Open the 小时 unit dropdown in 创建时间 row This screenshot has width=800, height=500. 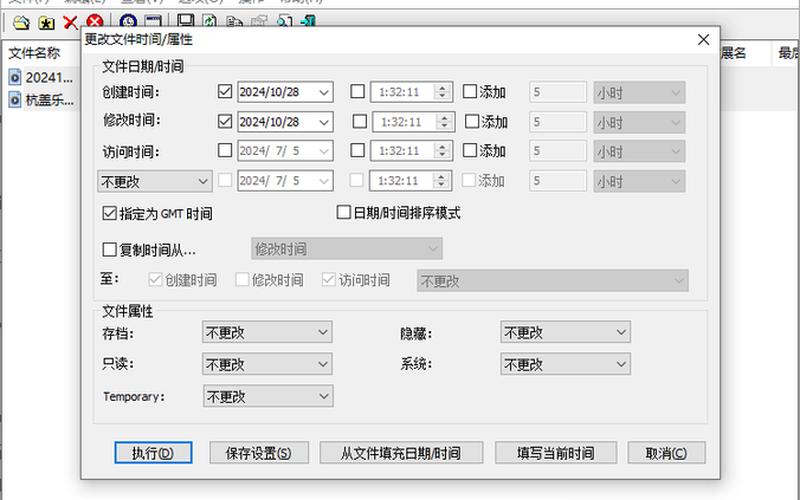[639, 93]
